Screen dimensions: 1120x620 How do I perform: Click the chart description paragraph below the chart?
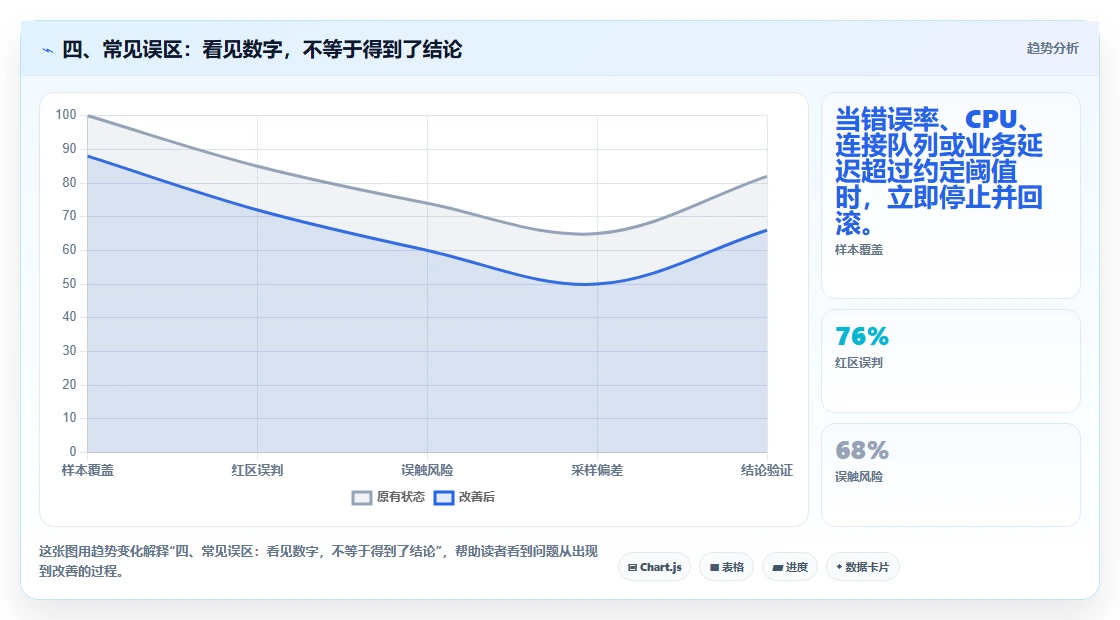pyautogui.click(x=319, y=561)
